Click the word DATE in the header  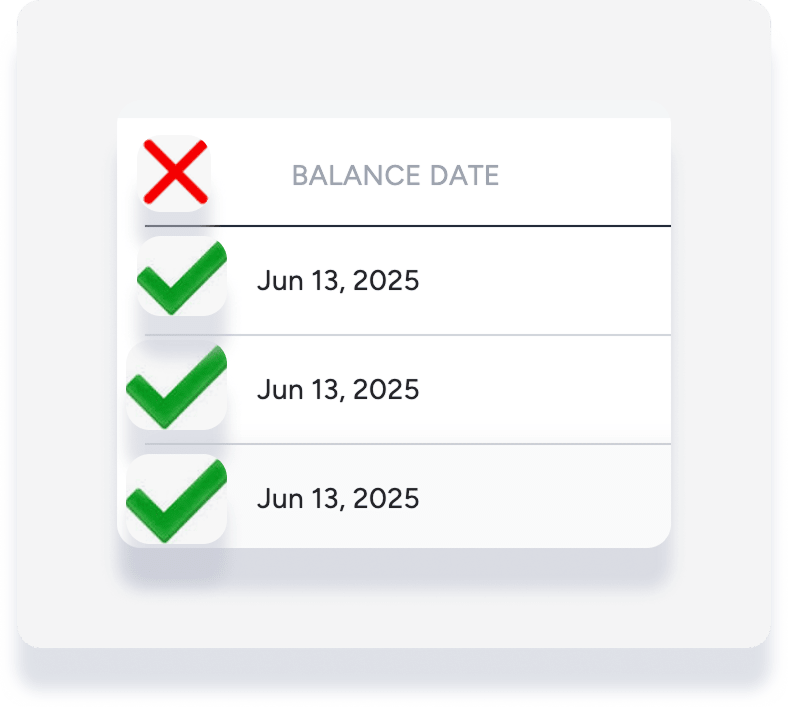[465, 175]
